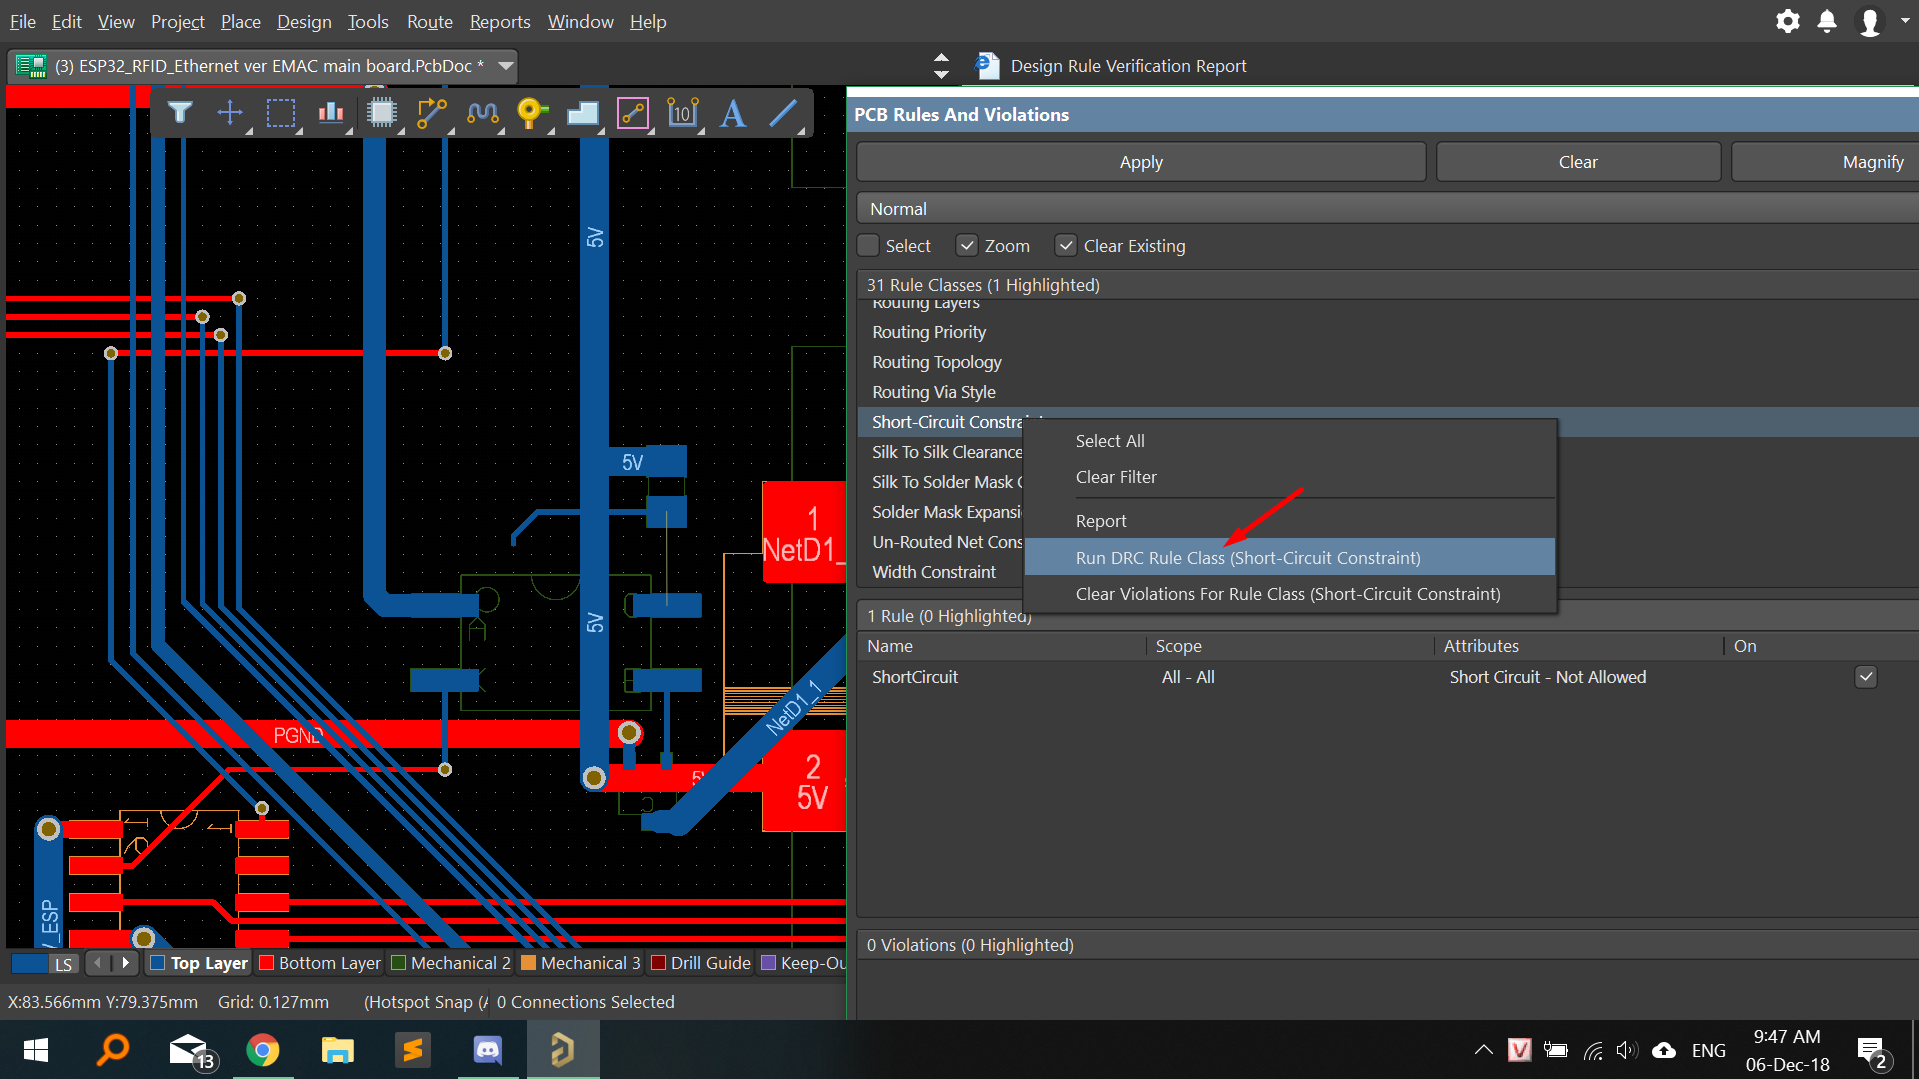The image size is (1919, 1079).
Task: Click the Apply button
Action: (1141, 162)
